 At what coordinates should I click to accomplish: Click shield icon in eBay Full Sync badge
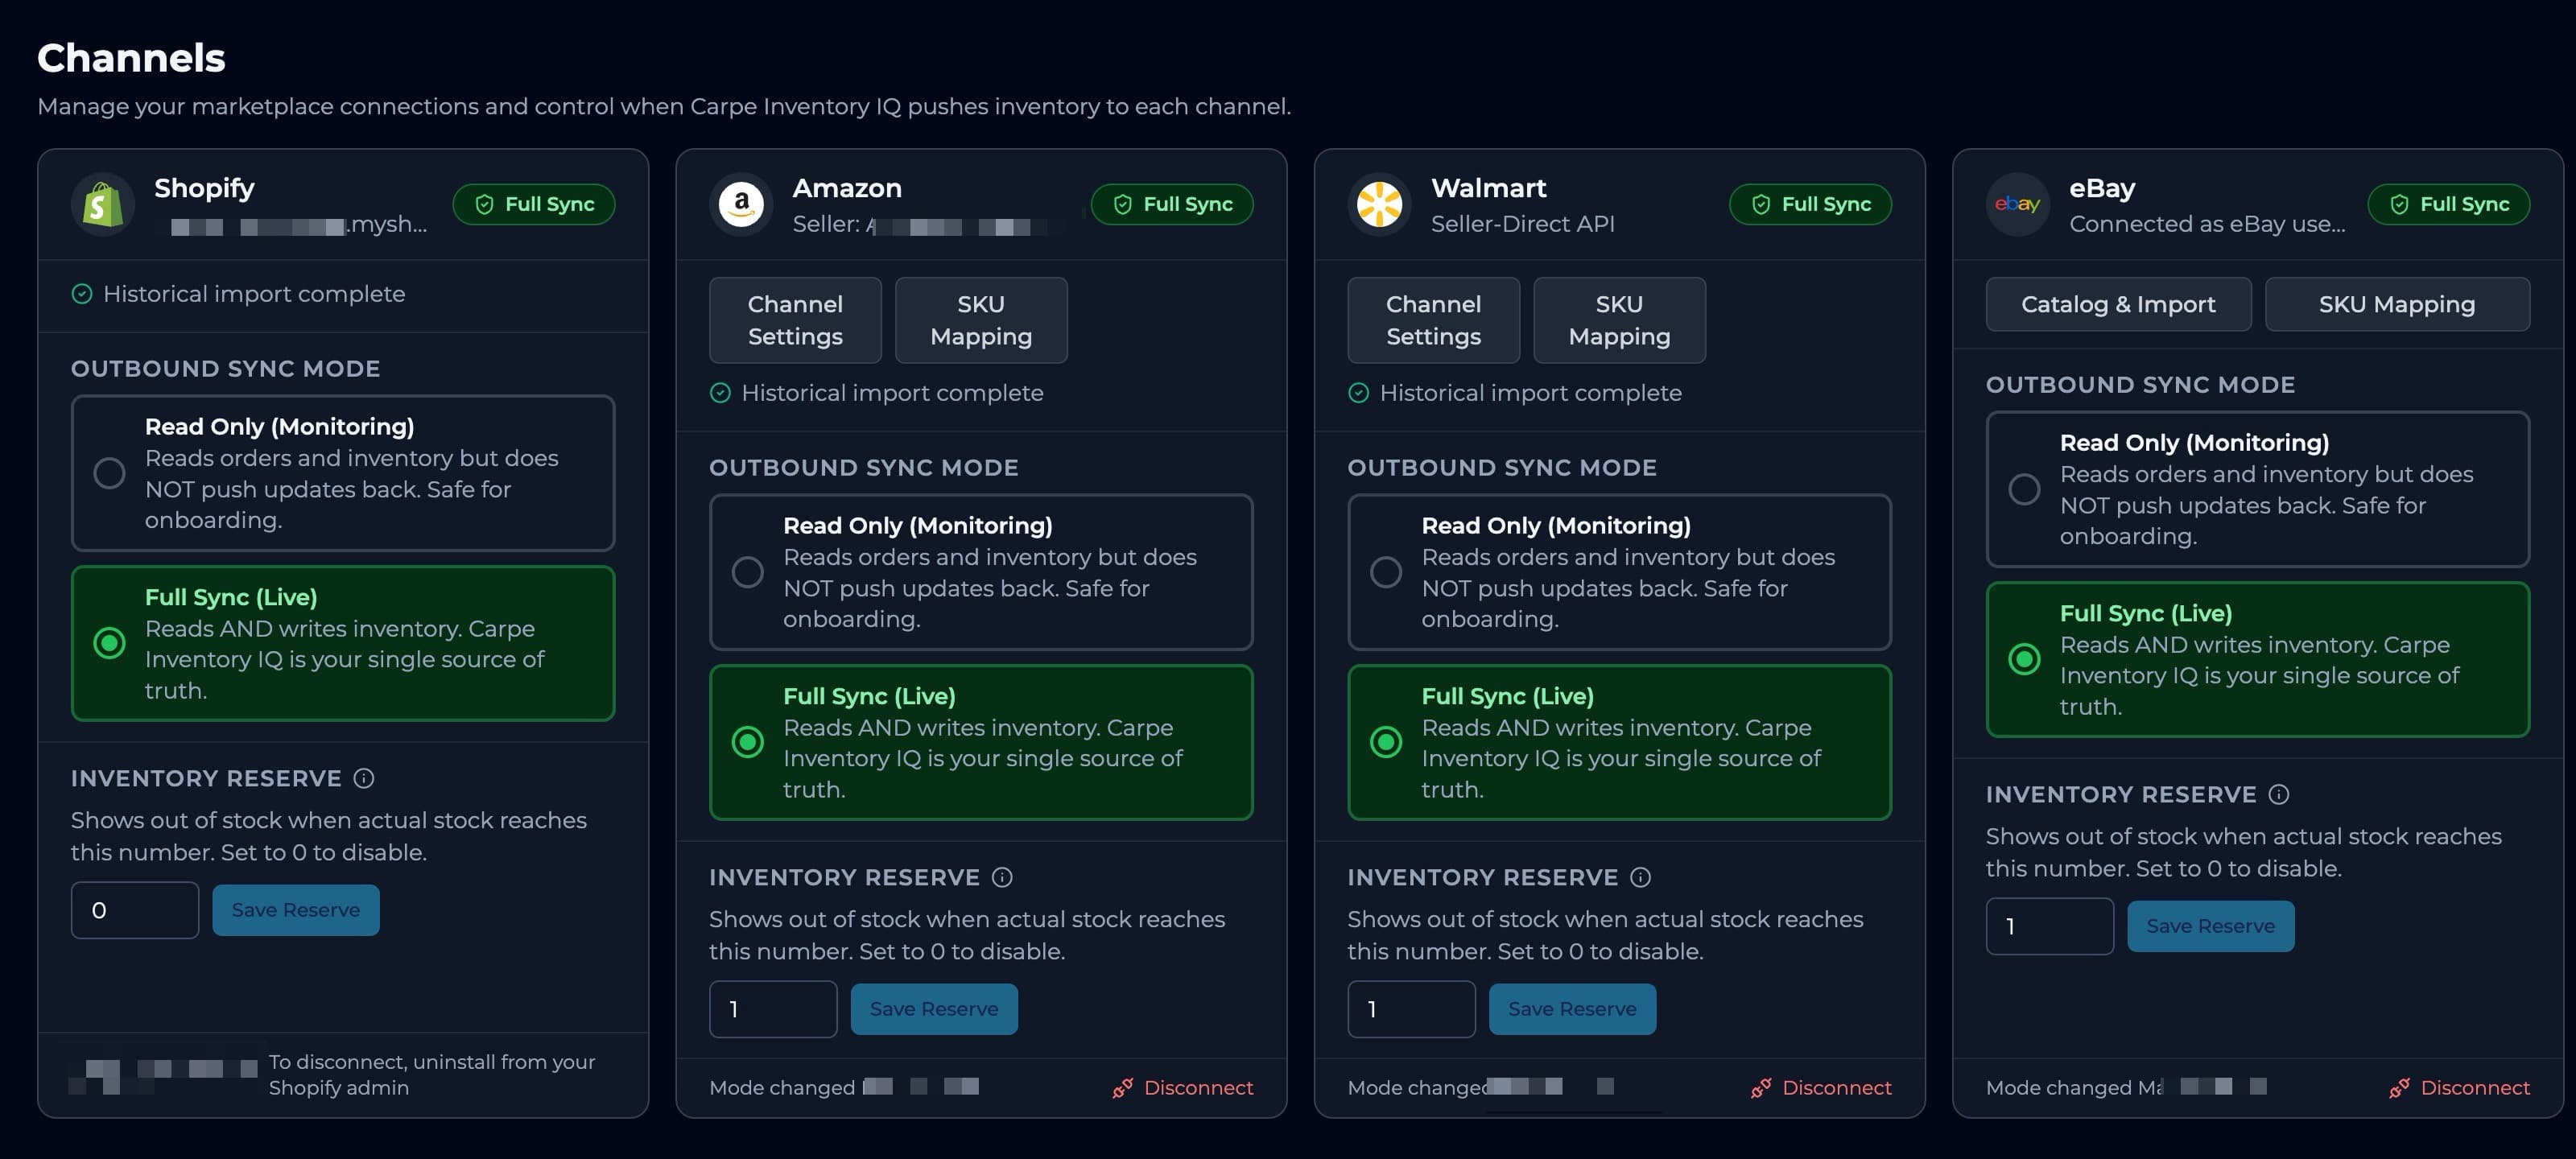pos(2398,204)
